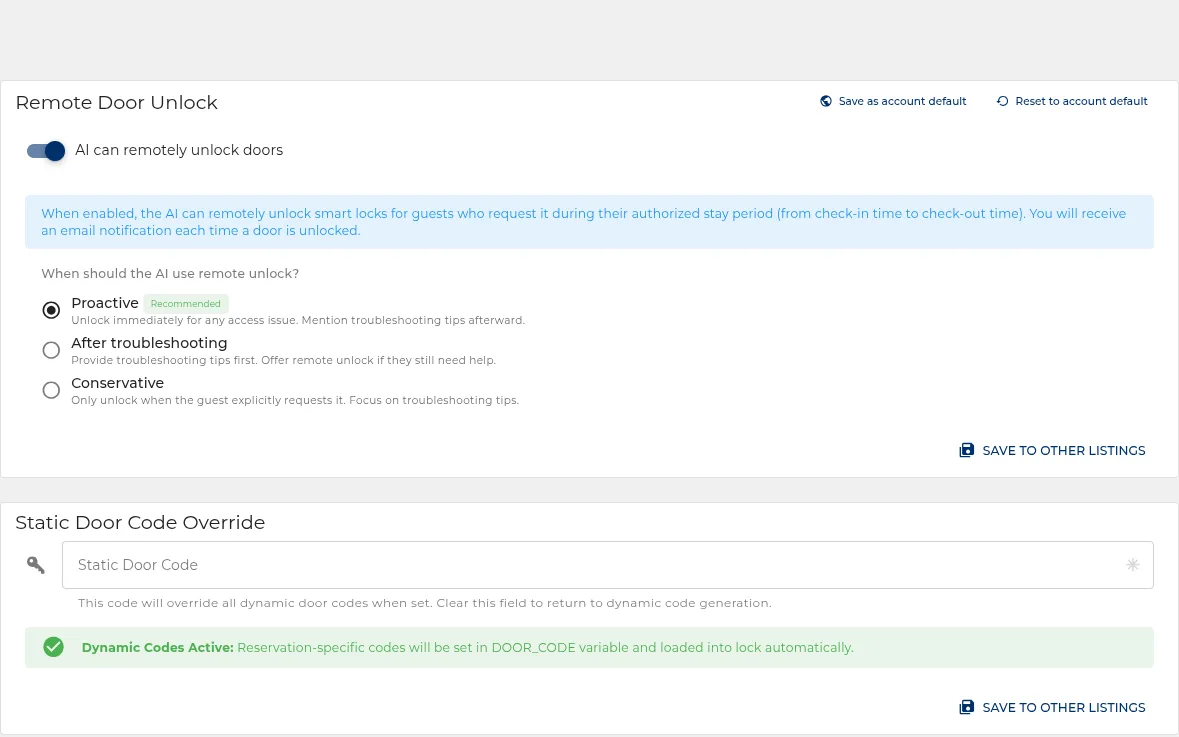Toggle off AI can remotely unlock doors switch

click(x=46, y=151)
